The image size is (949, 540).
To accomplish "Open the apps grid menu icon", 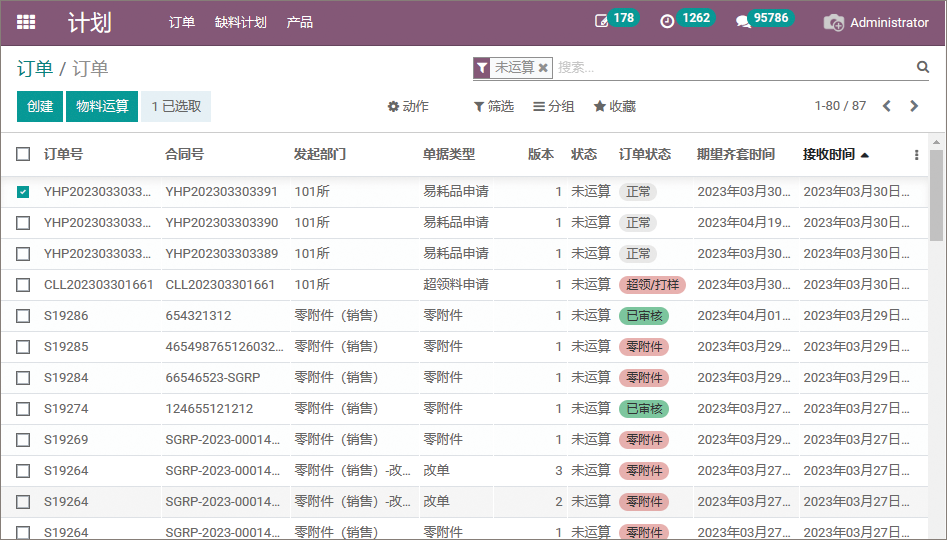I will [x=26, y=22].
